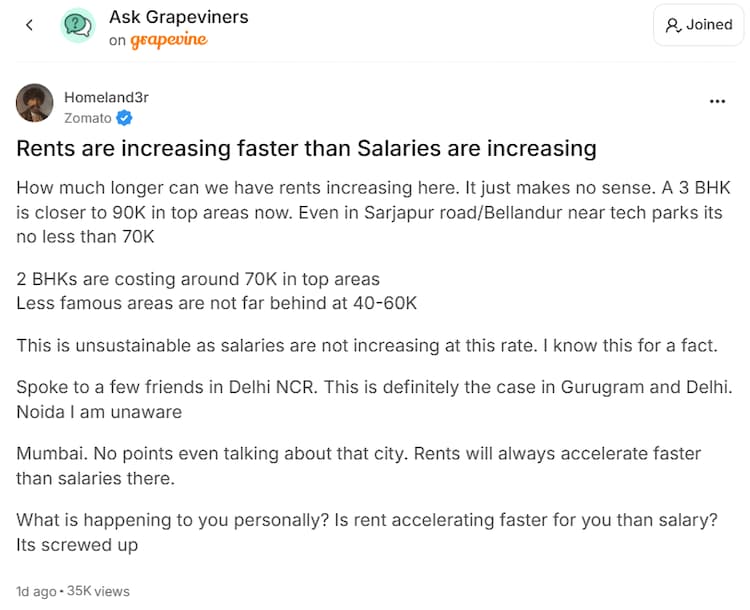The image size is (750, 610).
Task: Go back using the left chevron
Action: 29,25
